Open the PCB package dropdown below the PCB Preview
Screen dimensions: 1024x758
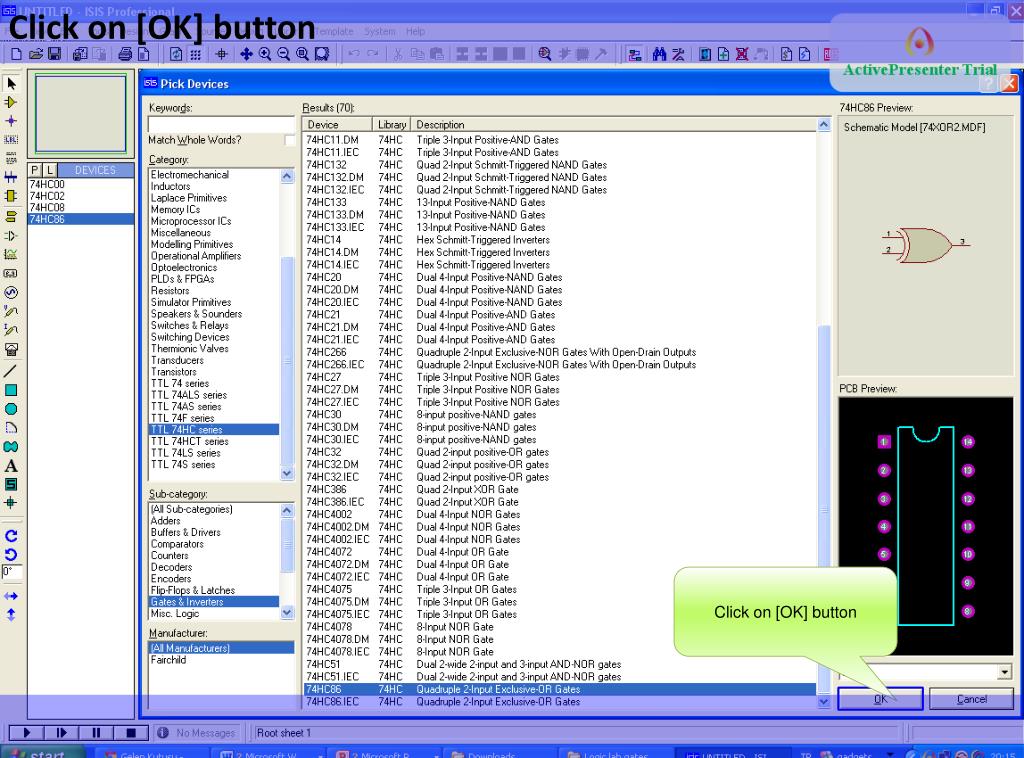point(1004,672)
